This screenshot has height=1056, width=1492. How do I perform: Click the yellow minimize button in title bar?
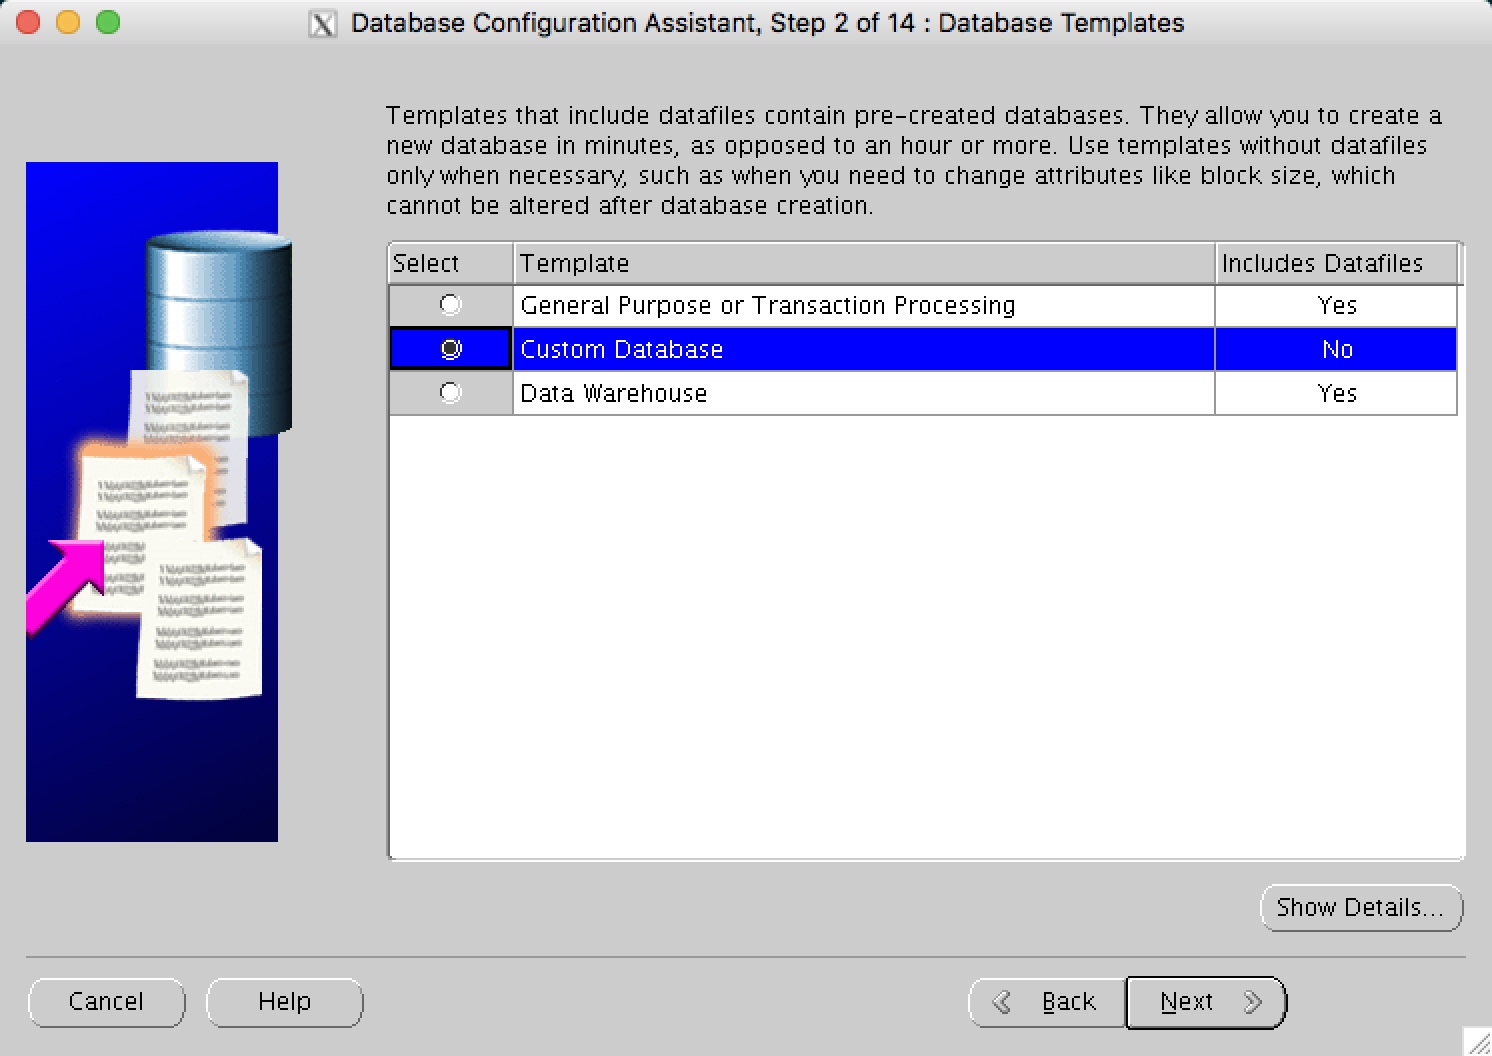tap(66, 20)
